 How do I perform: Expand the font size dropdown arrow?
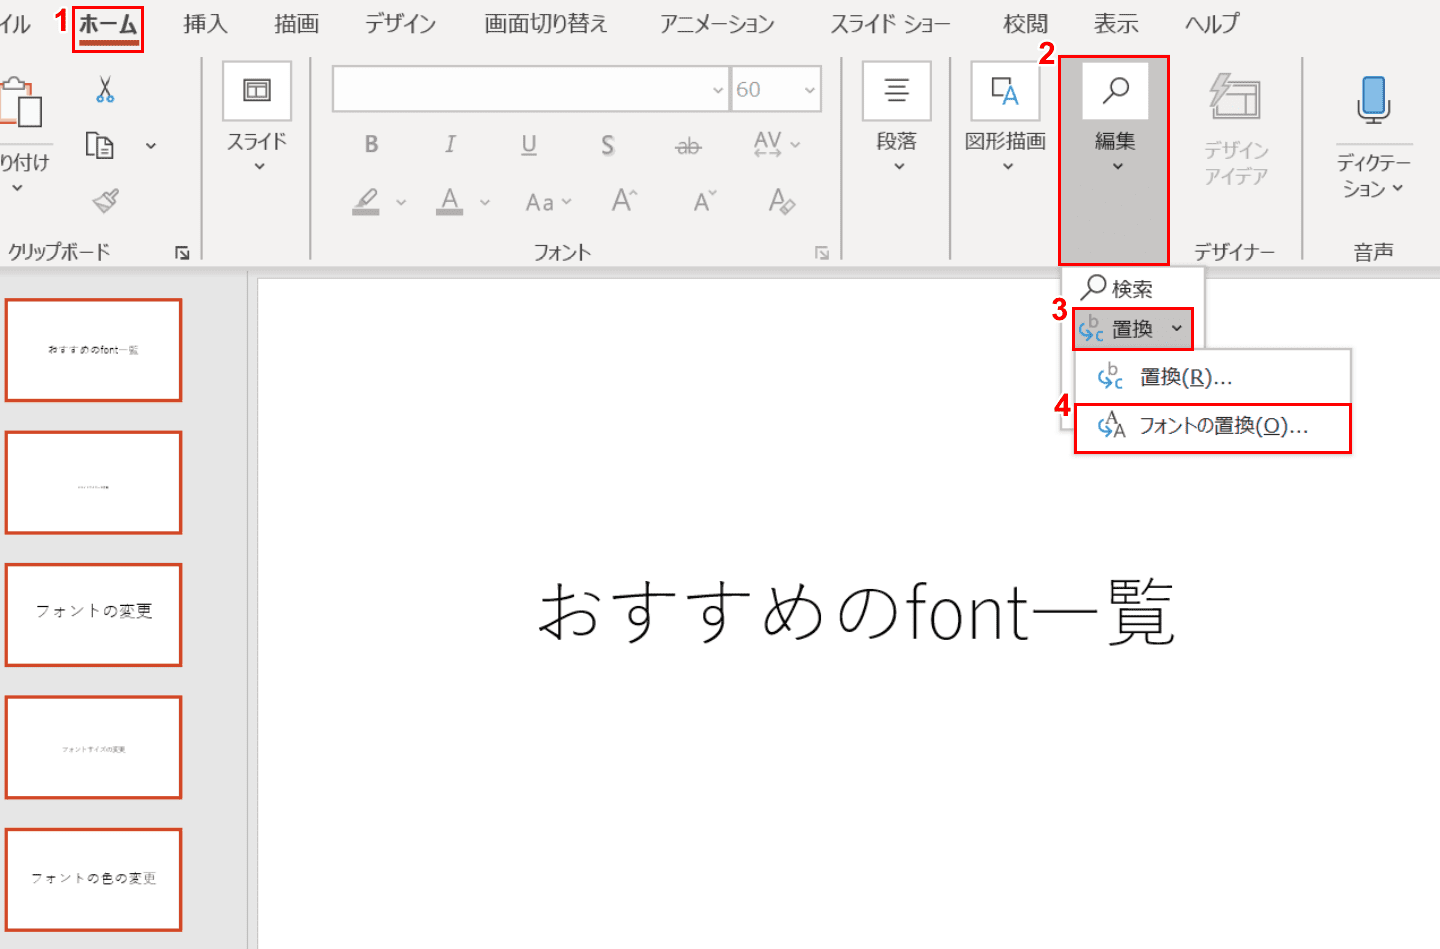click(x=809, y=90)
